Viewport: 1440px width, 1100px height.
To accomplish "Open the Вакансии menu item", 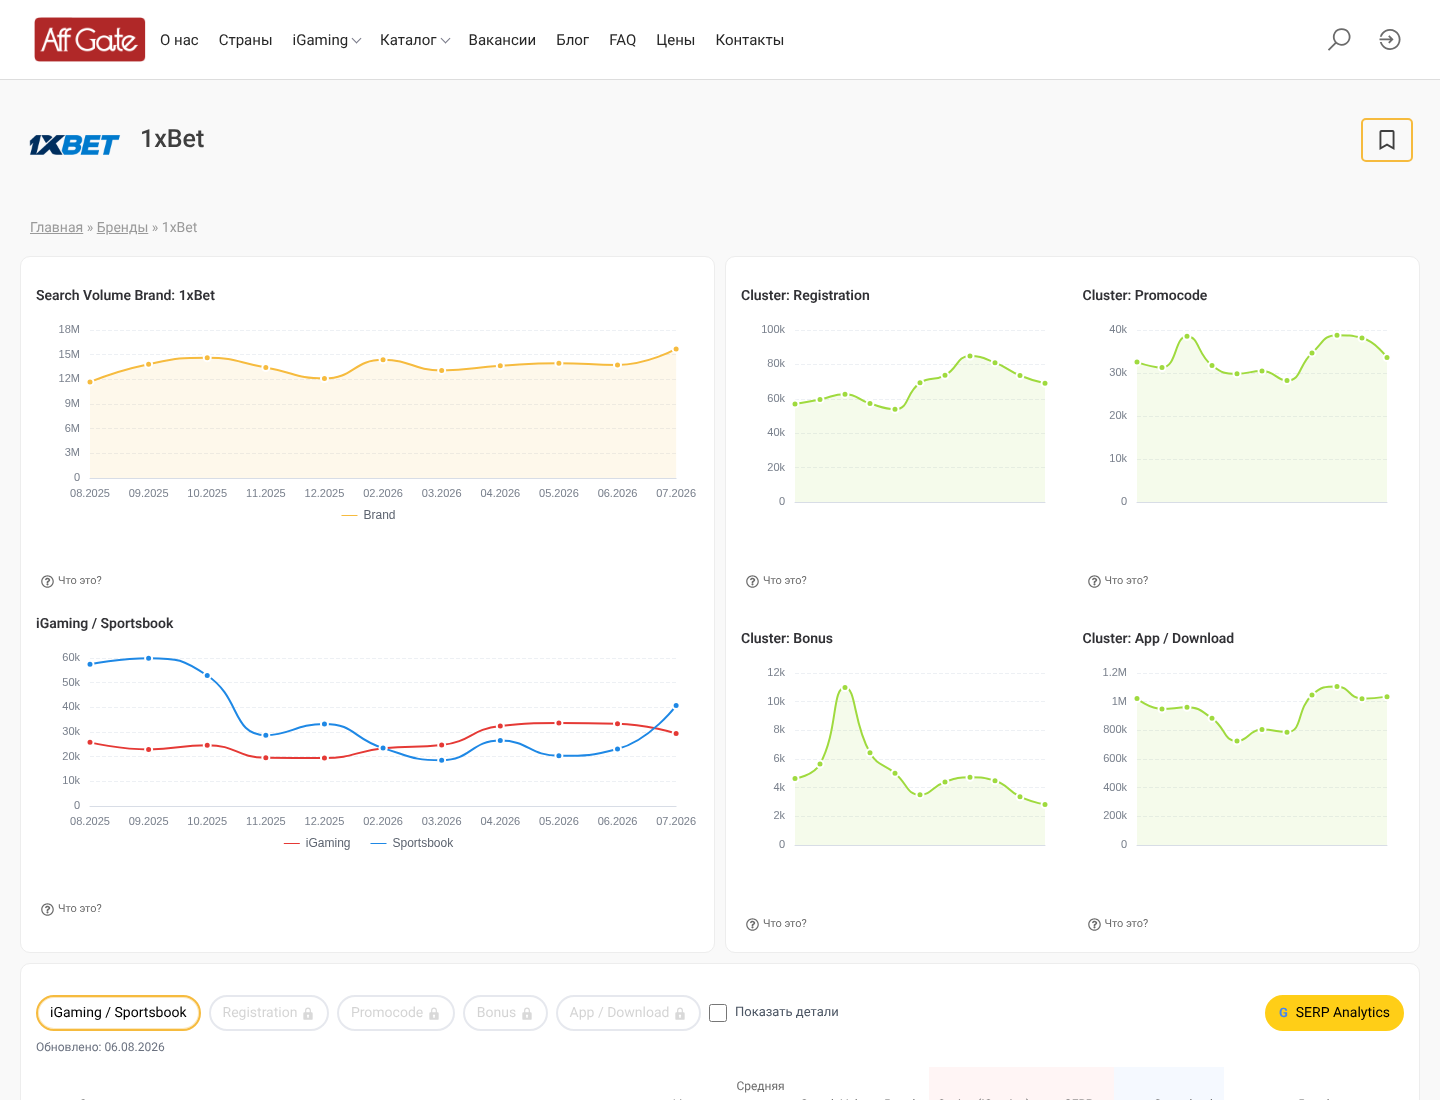I will (x=502, y=40).
